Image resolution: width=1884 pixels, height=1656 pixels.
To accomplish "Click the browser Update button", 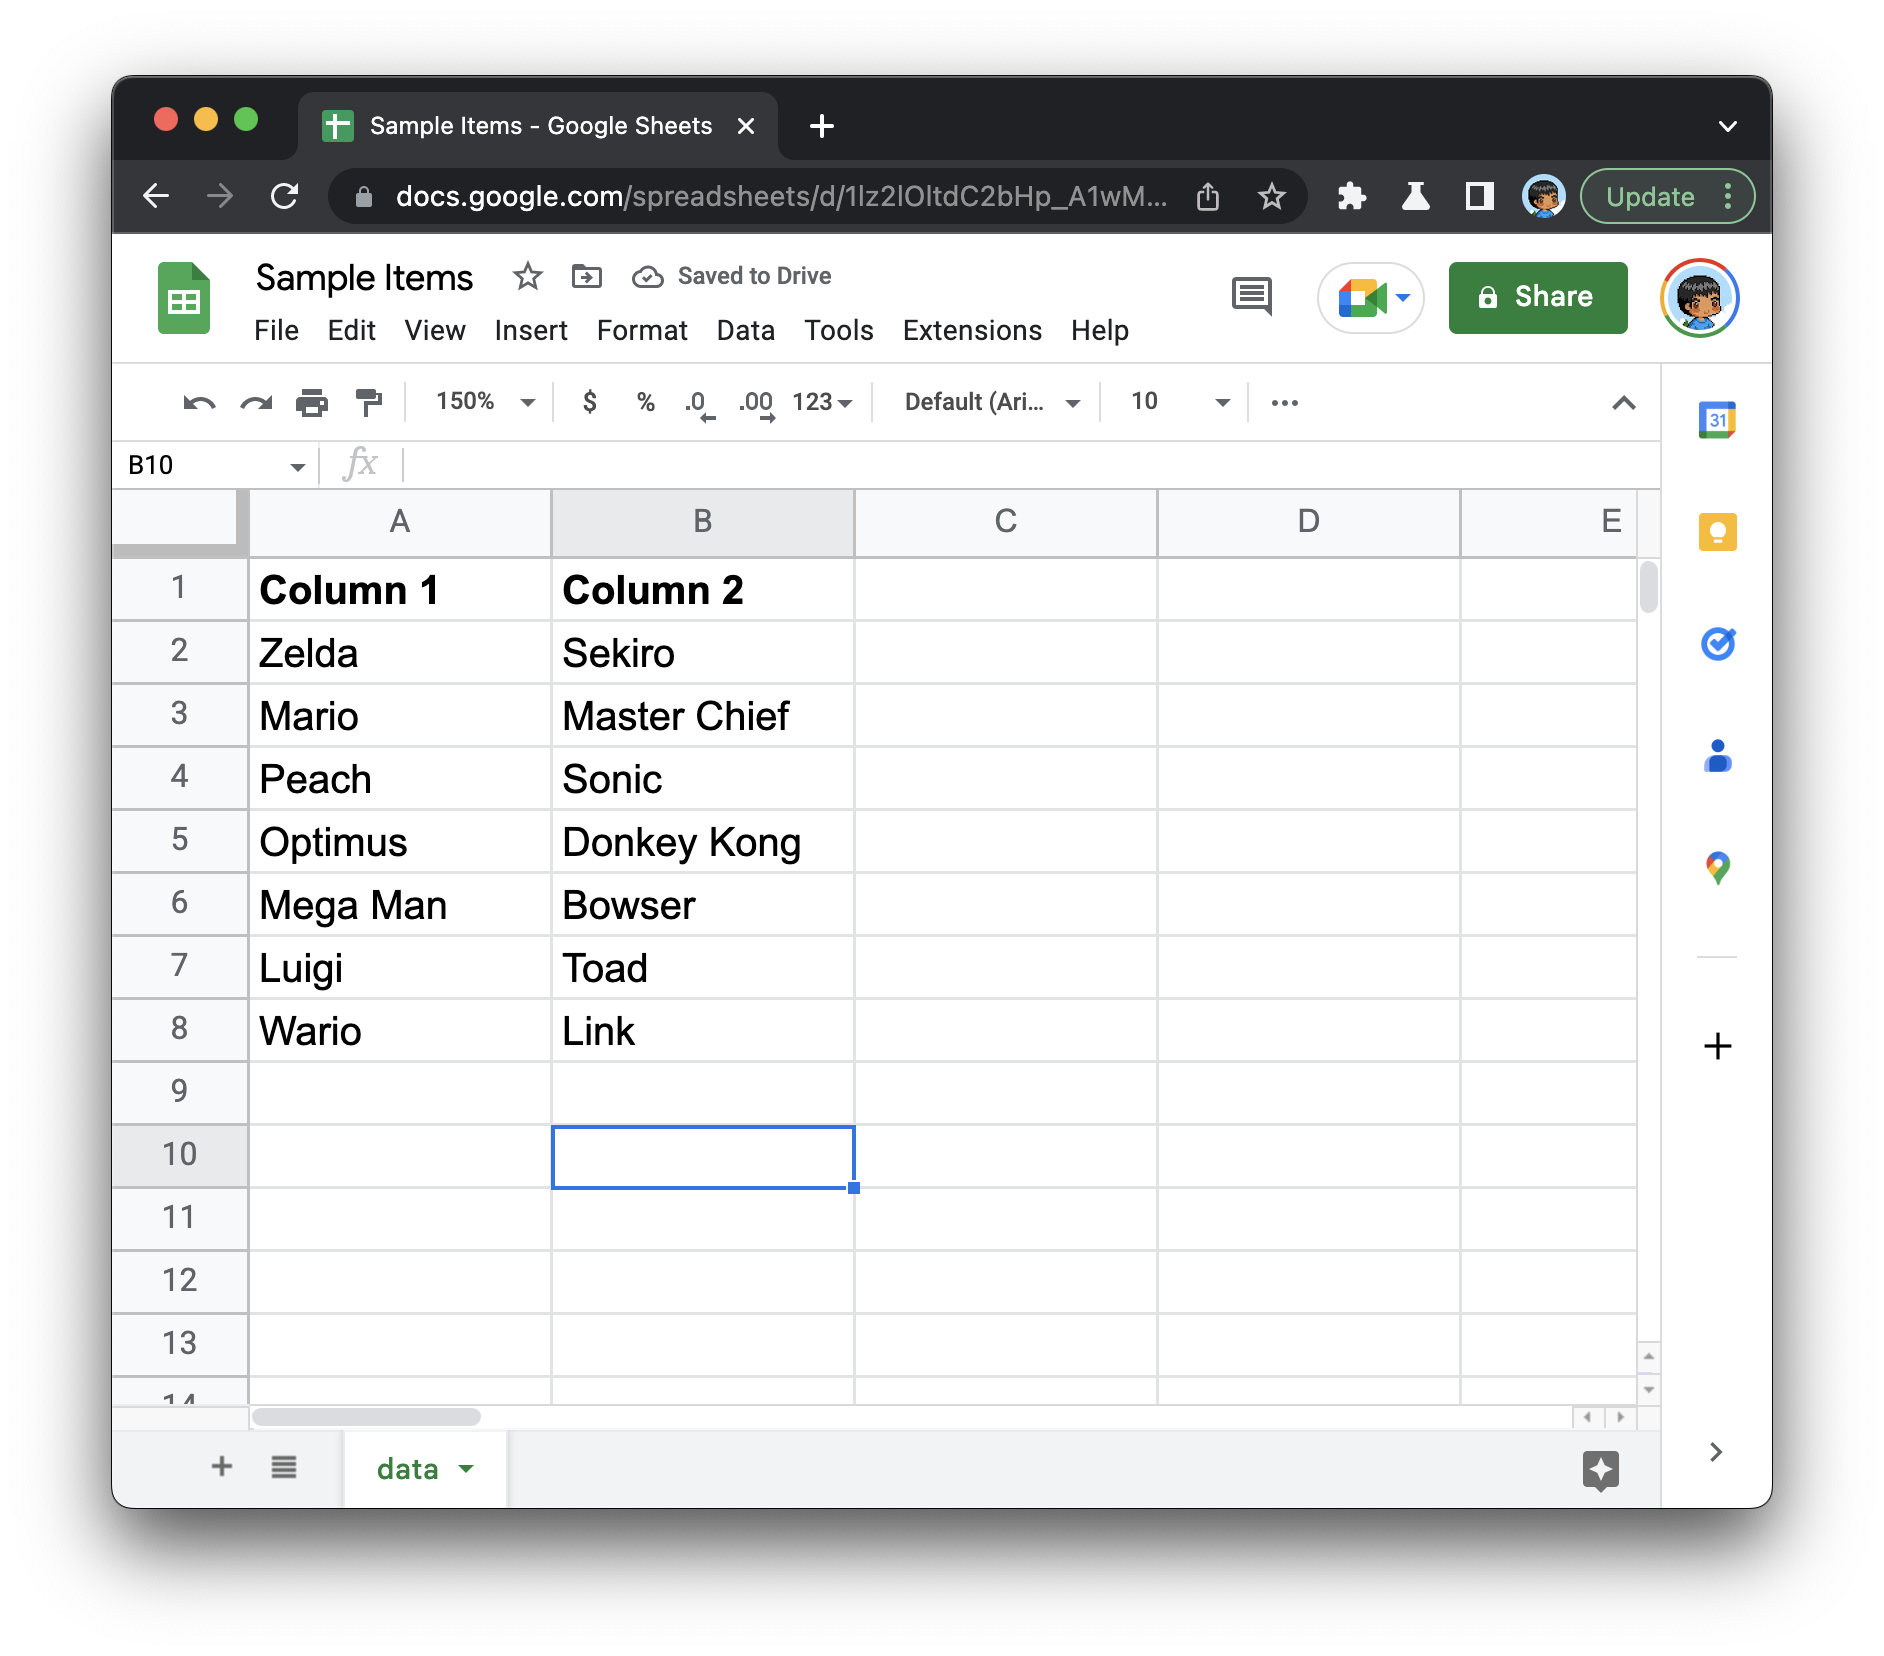I will 1650,197.
